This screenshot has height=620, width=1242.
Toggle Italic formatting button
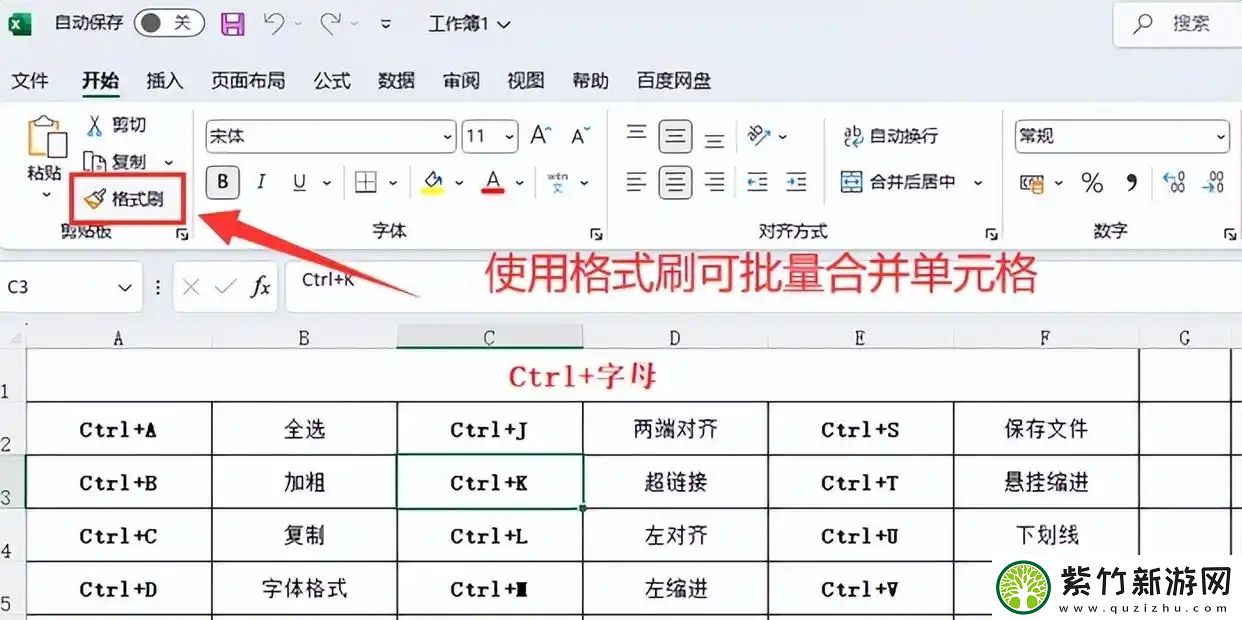261,182
